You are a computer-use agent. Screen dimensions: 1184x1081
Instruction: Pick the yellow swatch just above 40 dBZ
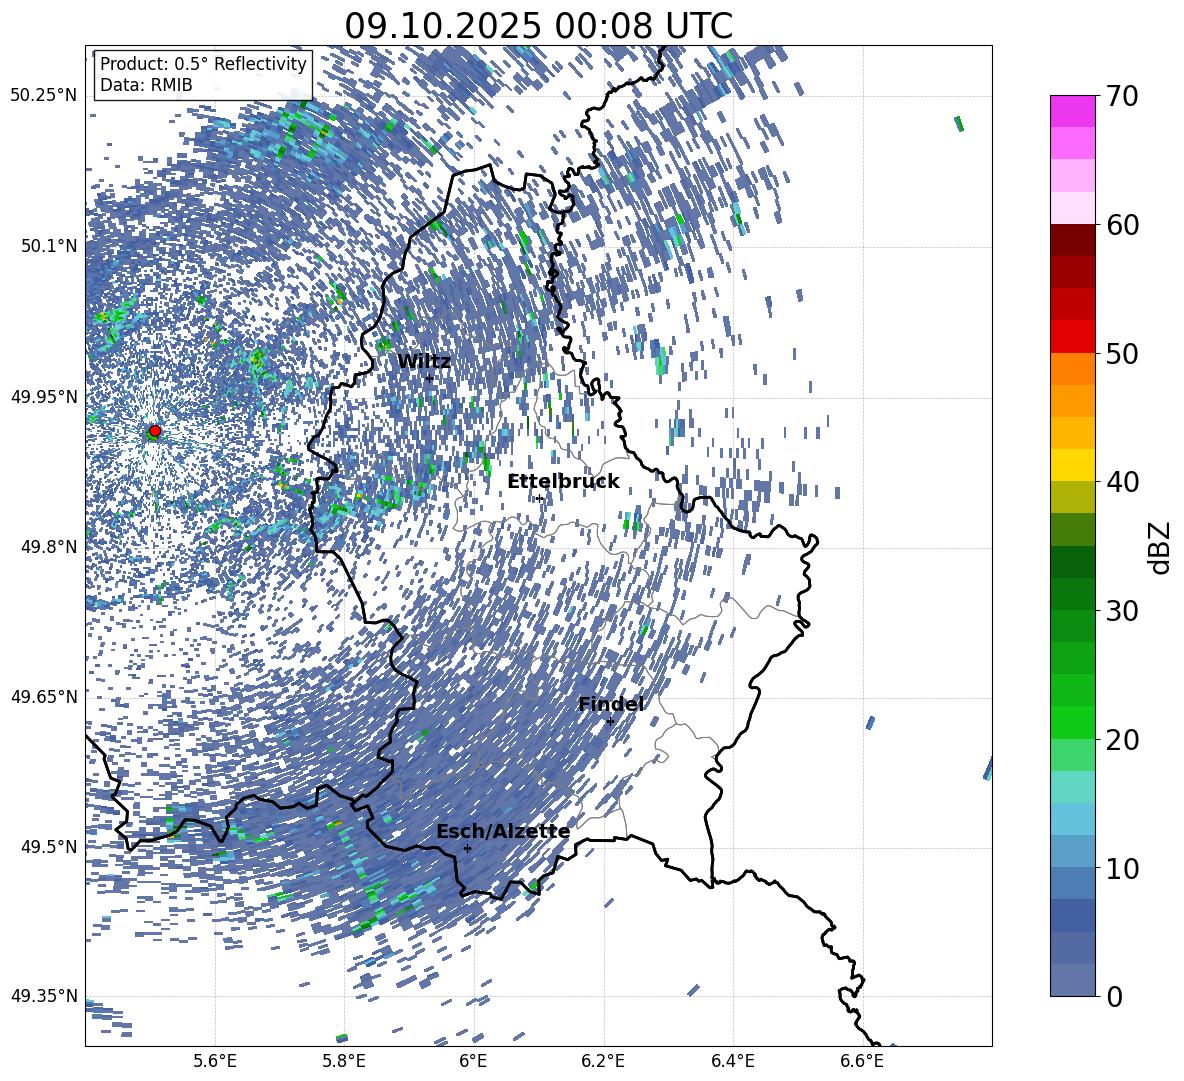[x=1073, y=465]
